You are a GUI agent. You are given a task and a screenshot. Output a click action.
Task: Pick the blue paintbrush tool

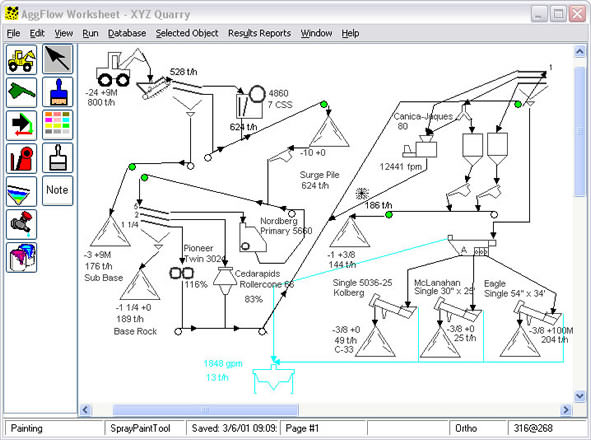click(57, 92)
